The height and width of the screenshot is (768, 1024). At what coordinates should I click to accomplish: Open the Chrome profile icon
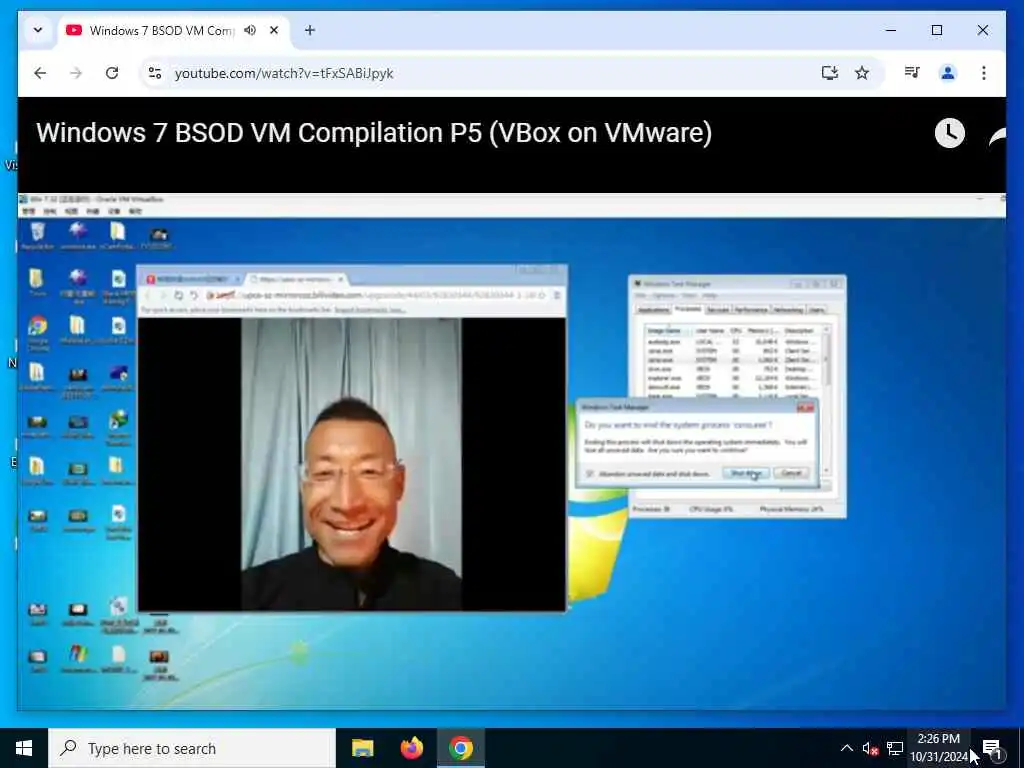[948, 73]
